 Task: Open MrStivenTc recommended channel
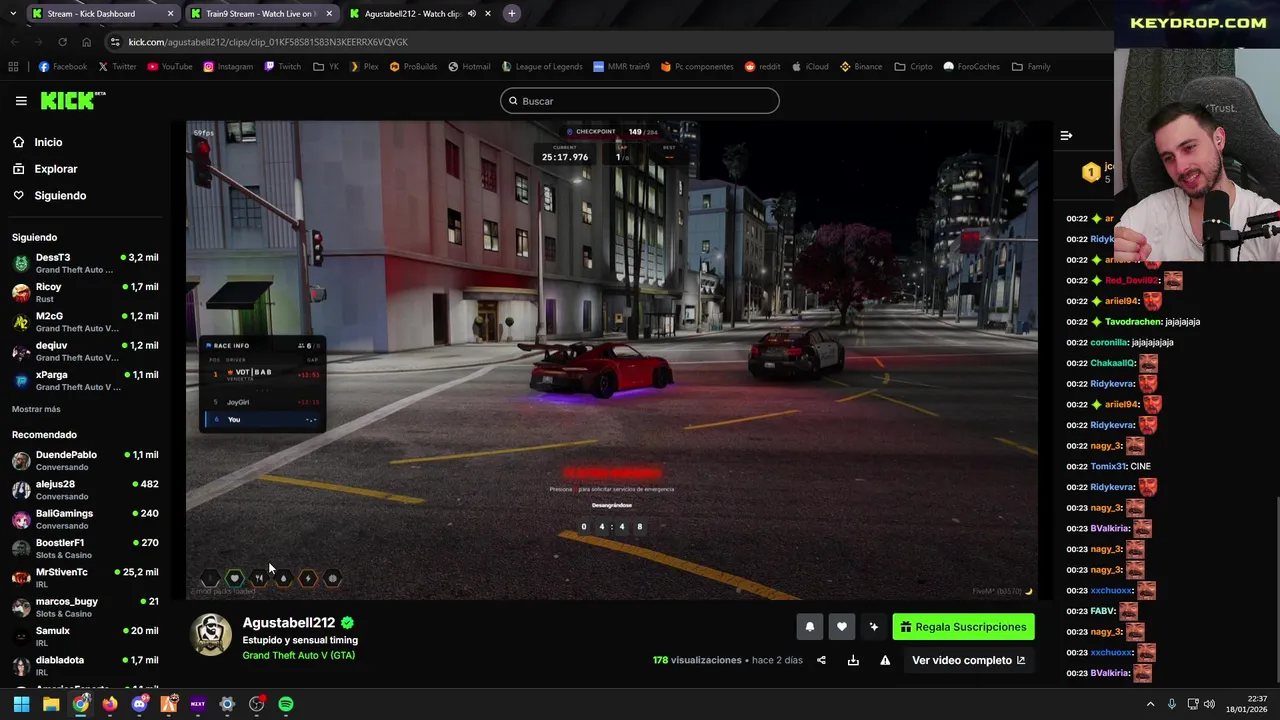(x=85, y=578)
